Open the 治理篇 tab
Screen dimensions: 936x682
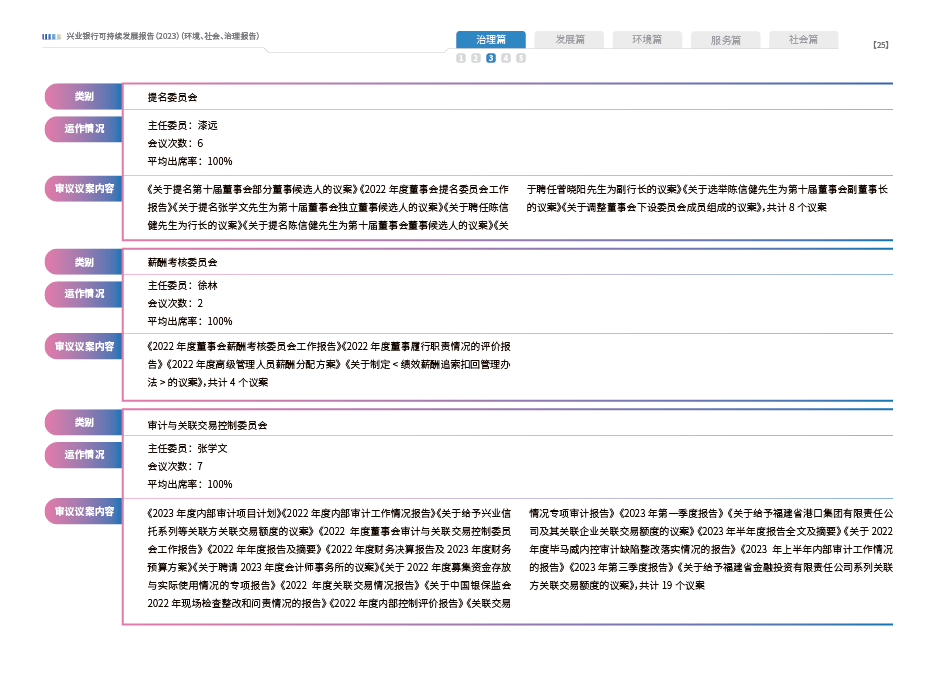point(490,40)
